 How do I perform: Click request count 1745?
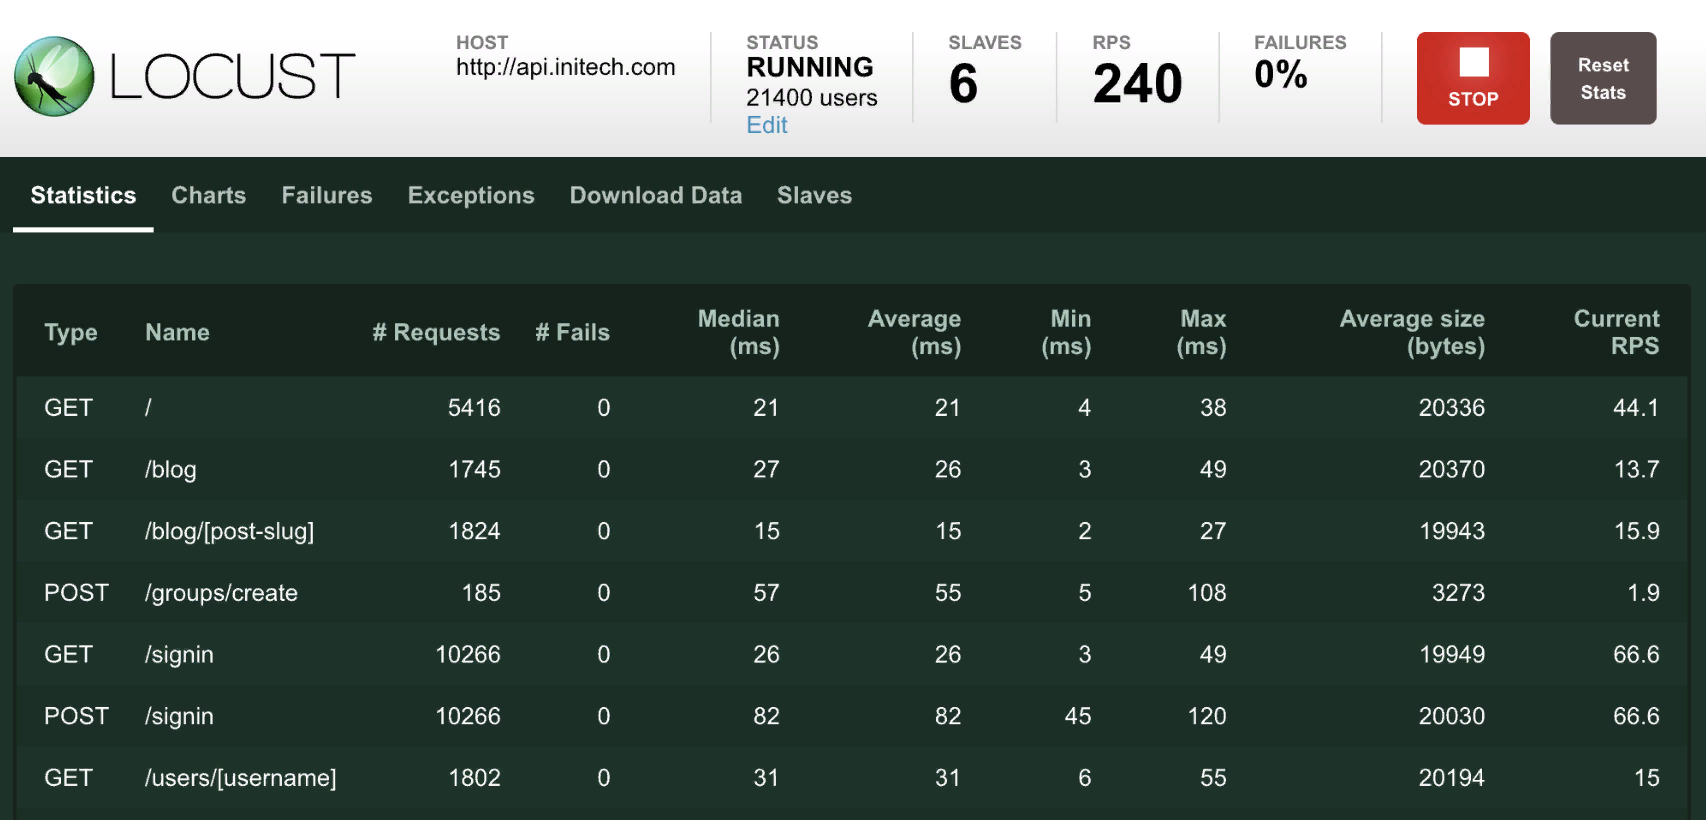point(474,470)
